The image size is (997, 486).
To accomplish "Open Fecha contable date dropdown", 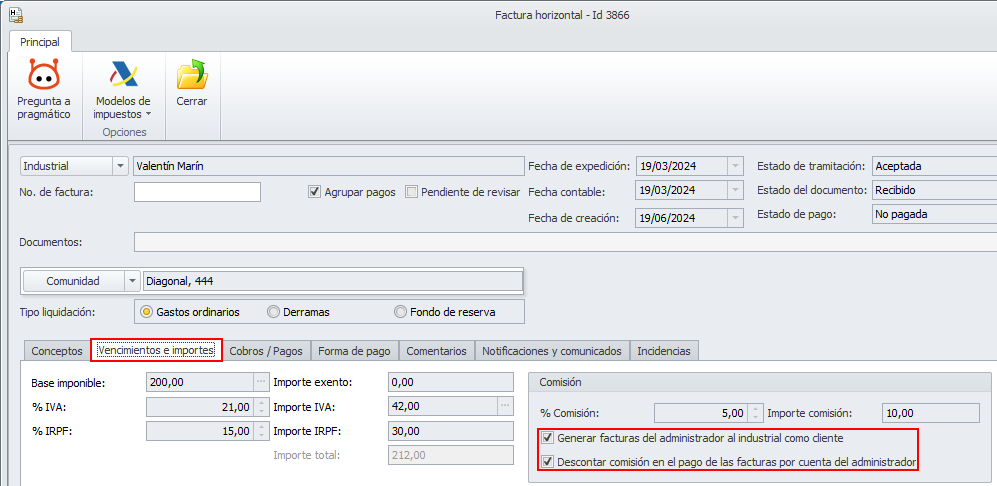I will (x=736, y=191).
